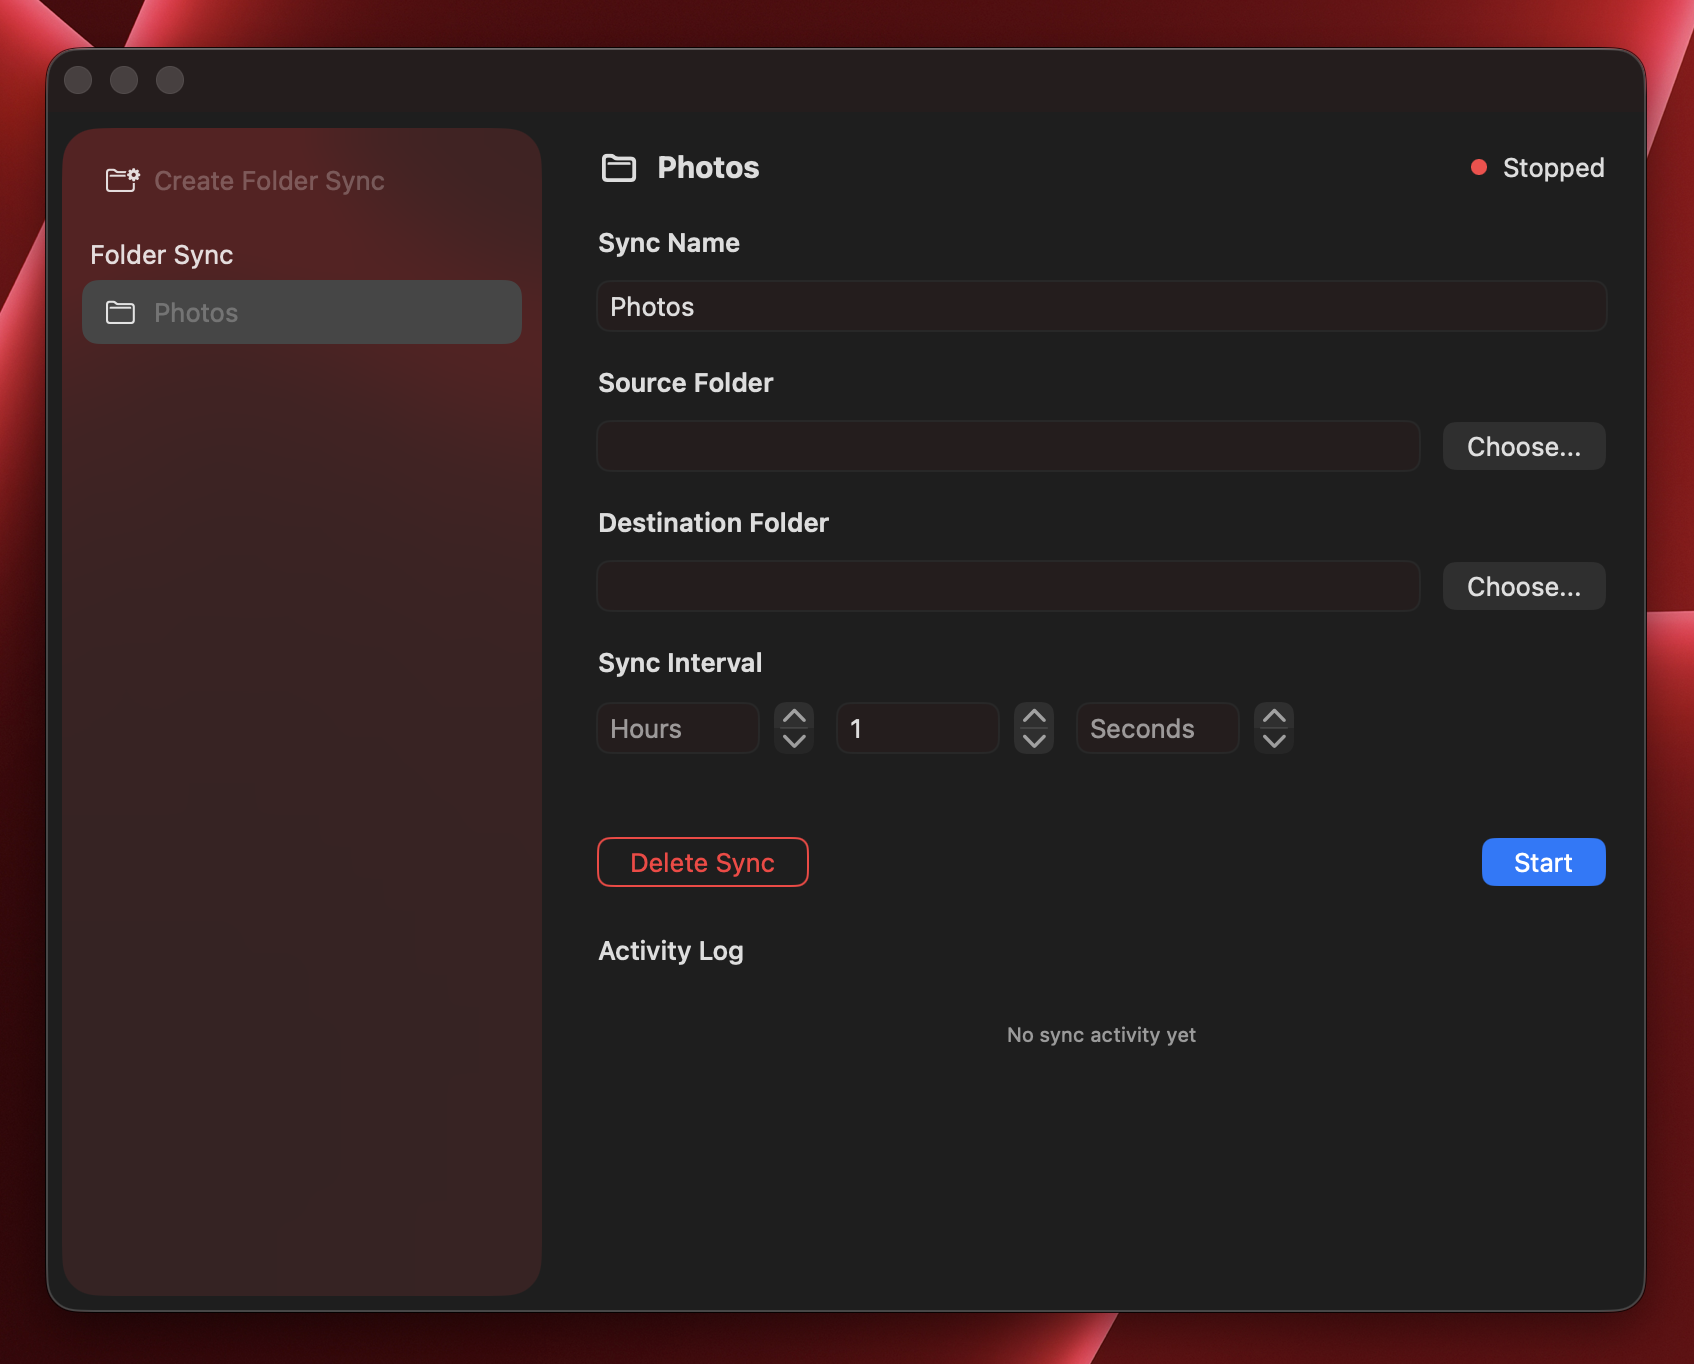Image resolution: width=1694 pixels, height=1364 pixels.
Task: Click the increment arrow for the Hours field
Action: pos(793,716)
